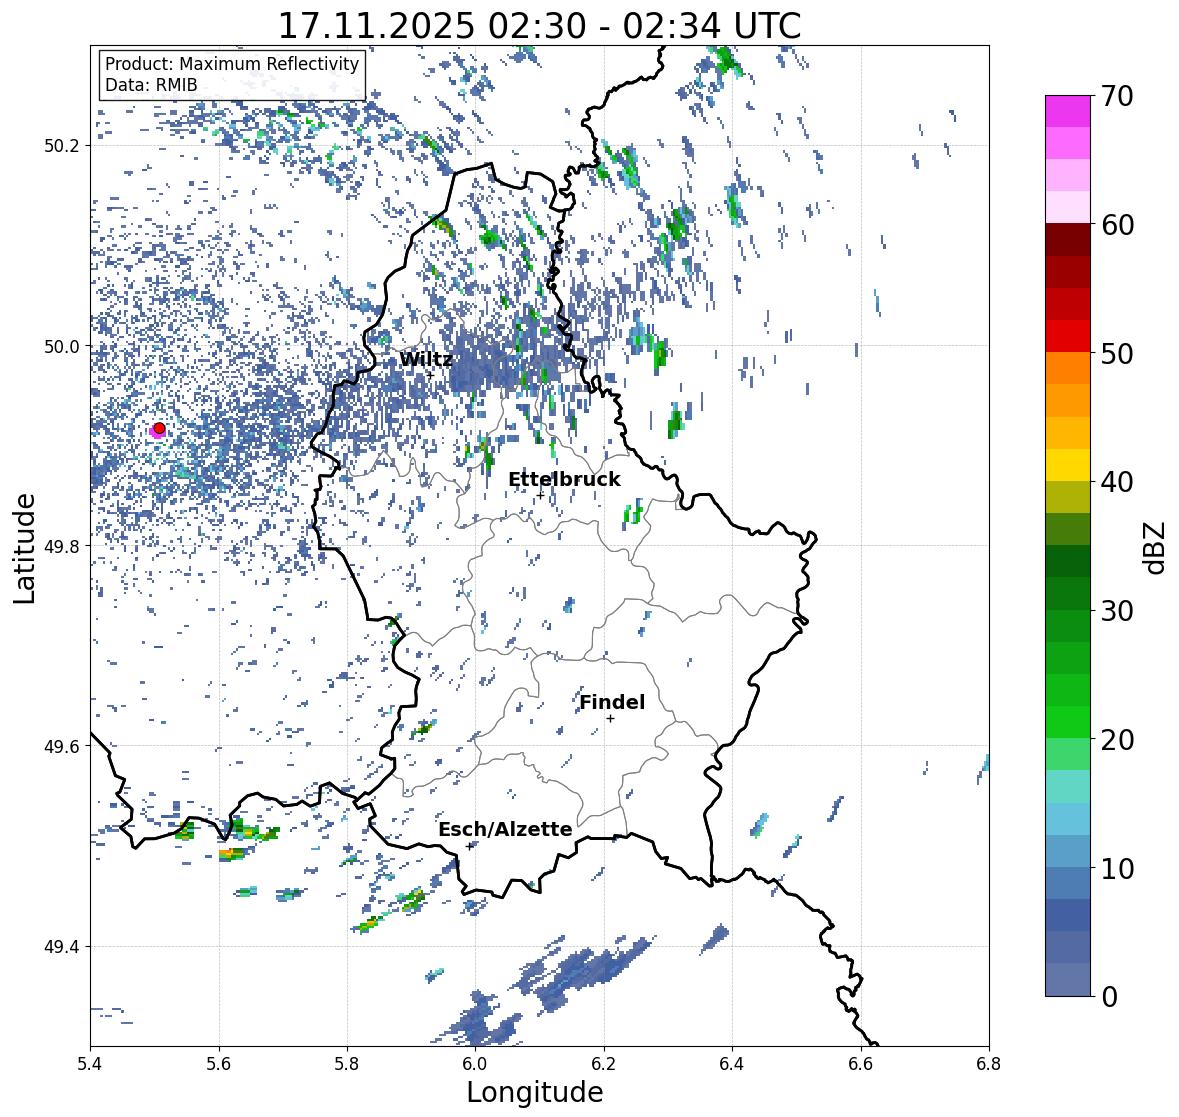Click the 49.8 latitude tick label

pyautogui.click(x=64, y=546)
